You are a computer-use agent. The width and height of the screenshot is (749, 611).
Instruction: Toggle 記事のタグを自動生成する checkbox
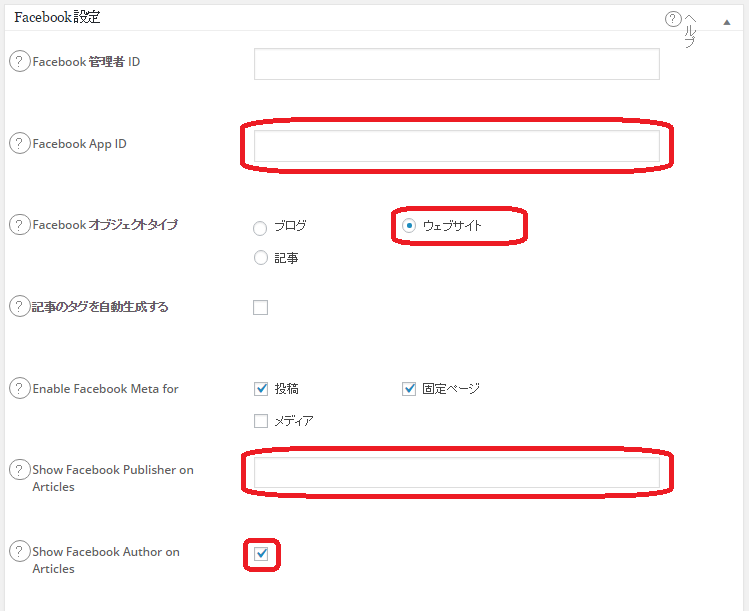coord(260,307)
